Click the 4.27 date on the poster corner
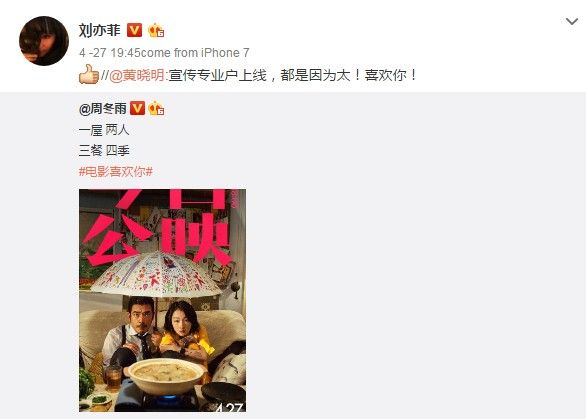Screen dimensions: 586x419 click(230, 407)
